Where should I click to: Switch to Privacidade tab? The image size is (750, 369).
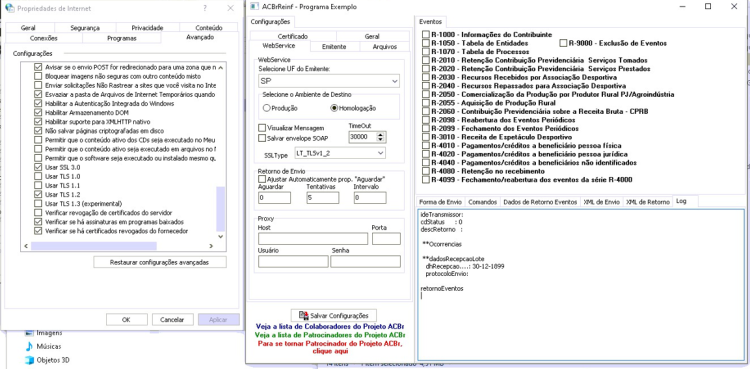coord(147,28)
